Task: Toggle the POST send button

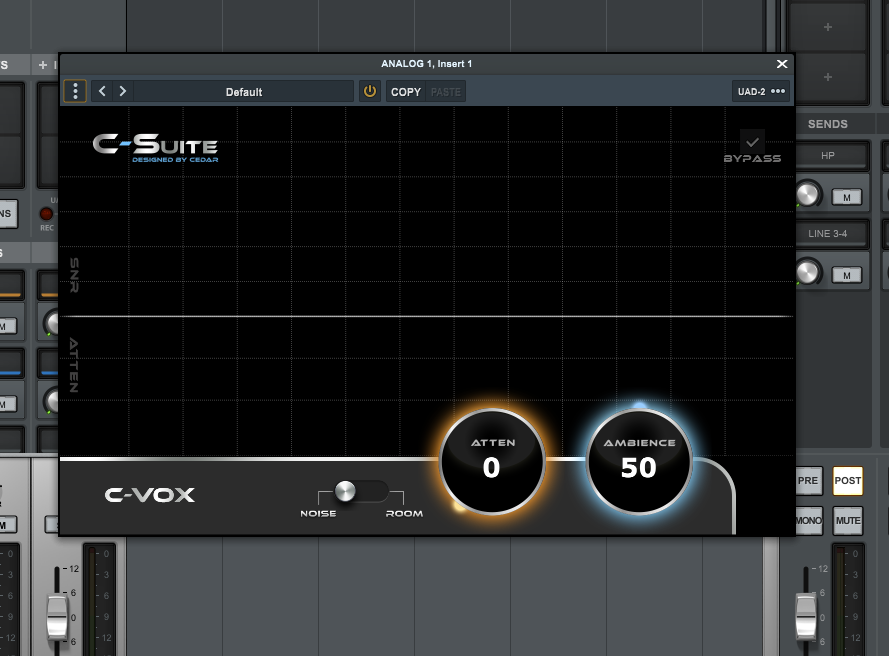Action: coord(847,481)
